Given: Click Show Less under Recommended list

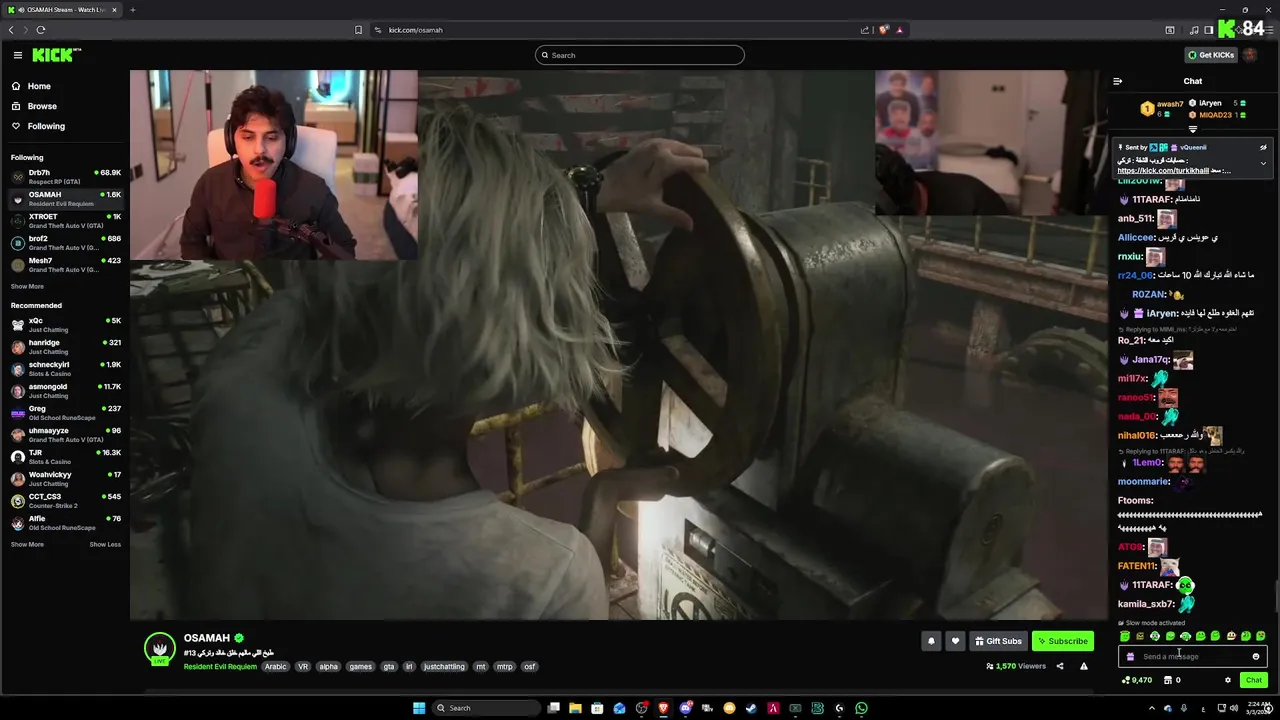Looking at the screenshot, I should [105, 544].
